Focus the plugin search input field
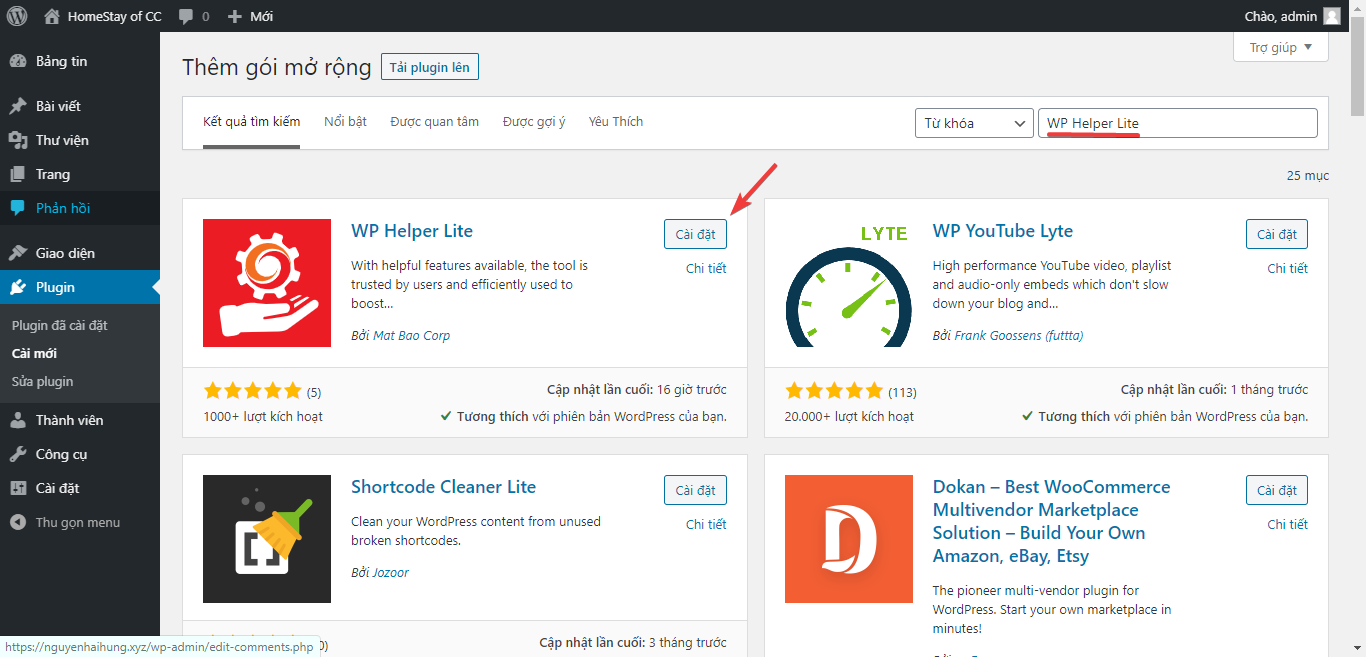Viewport: 1366px width, 657px height. (1178, 123)
